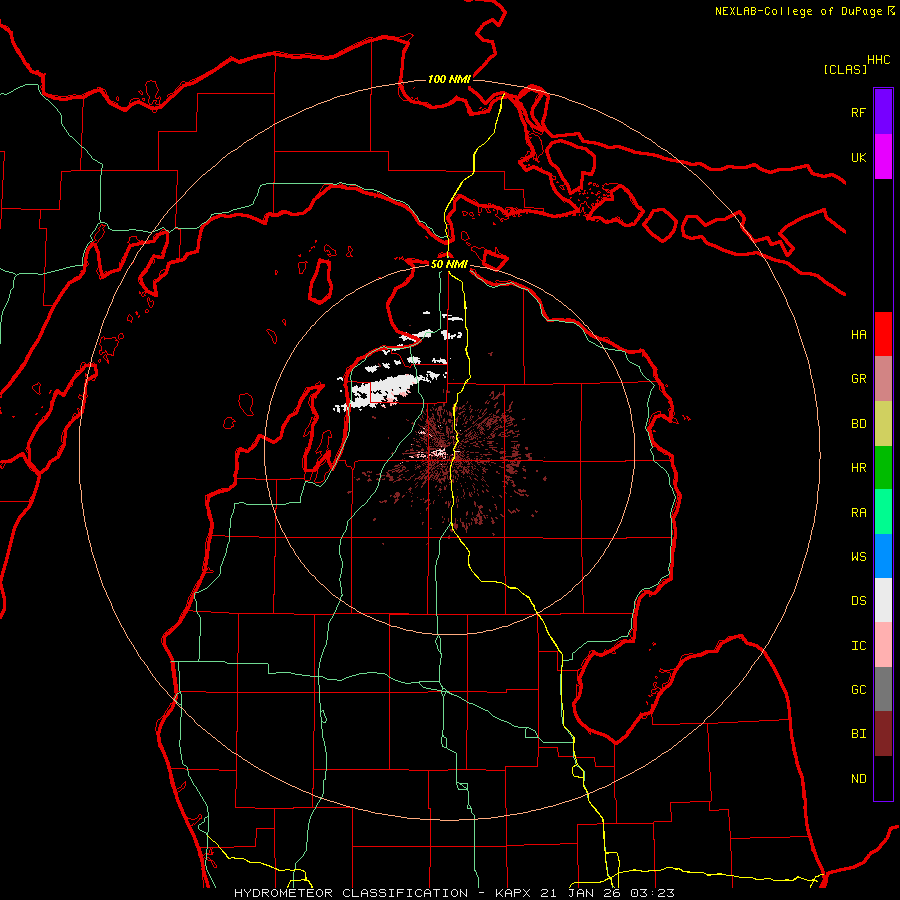
Task: Click the IC legend label
Action: [x=859, y=646]
